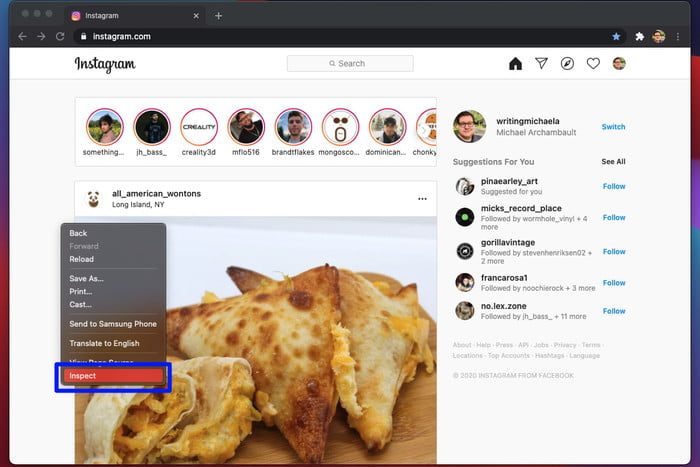Viewport: 700px width, 467px height.
Task: Click the Privacy footer link
Action: [565, 345]
